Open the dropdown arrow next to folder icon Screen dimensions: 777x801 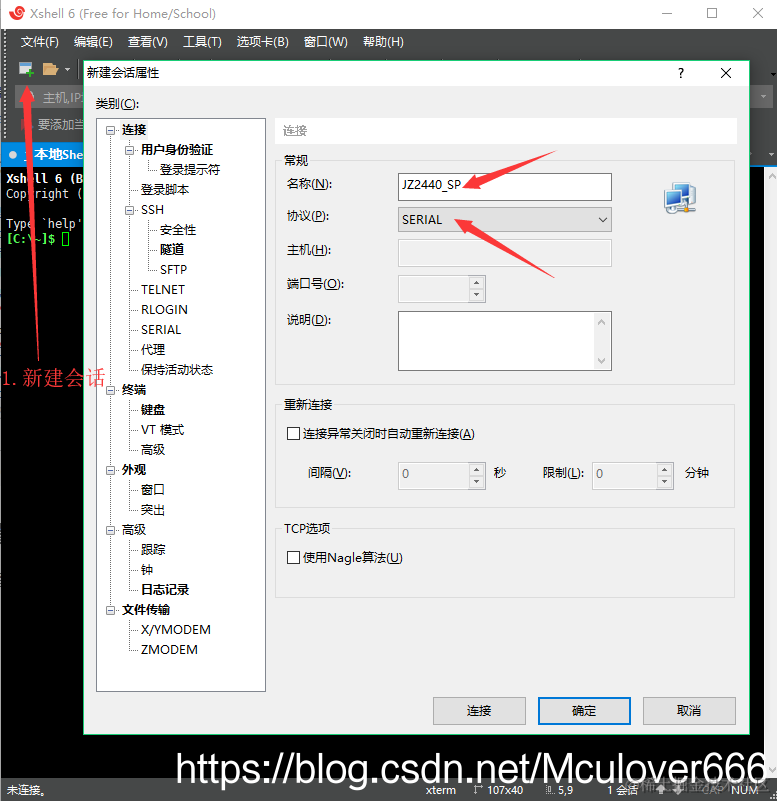point(67,69)
